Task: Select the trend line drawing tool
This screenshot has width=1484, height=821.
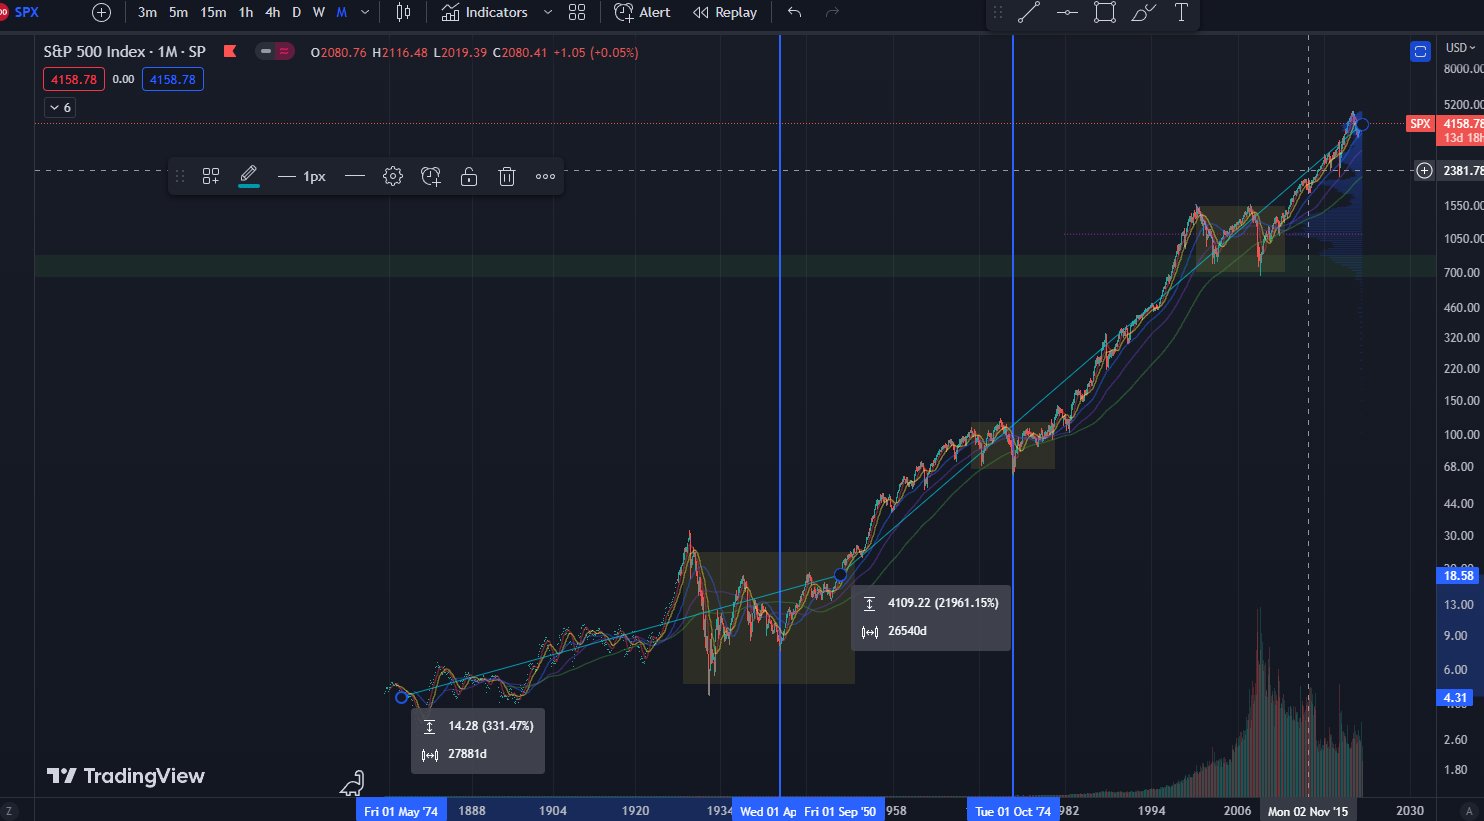Action: point(1029,13)
